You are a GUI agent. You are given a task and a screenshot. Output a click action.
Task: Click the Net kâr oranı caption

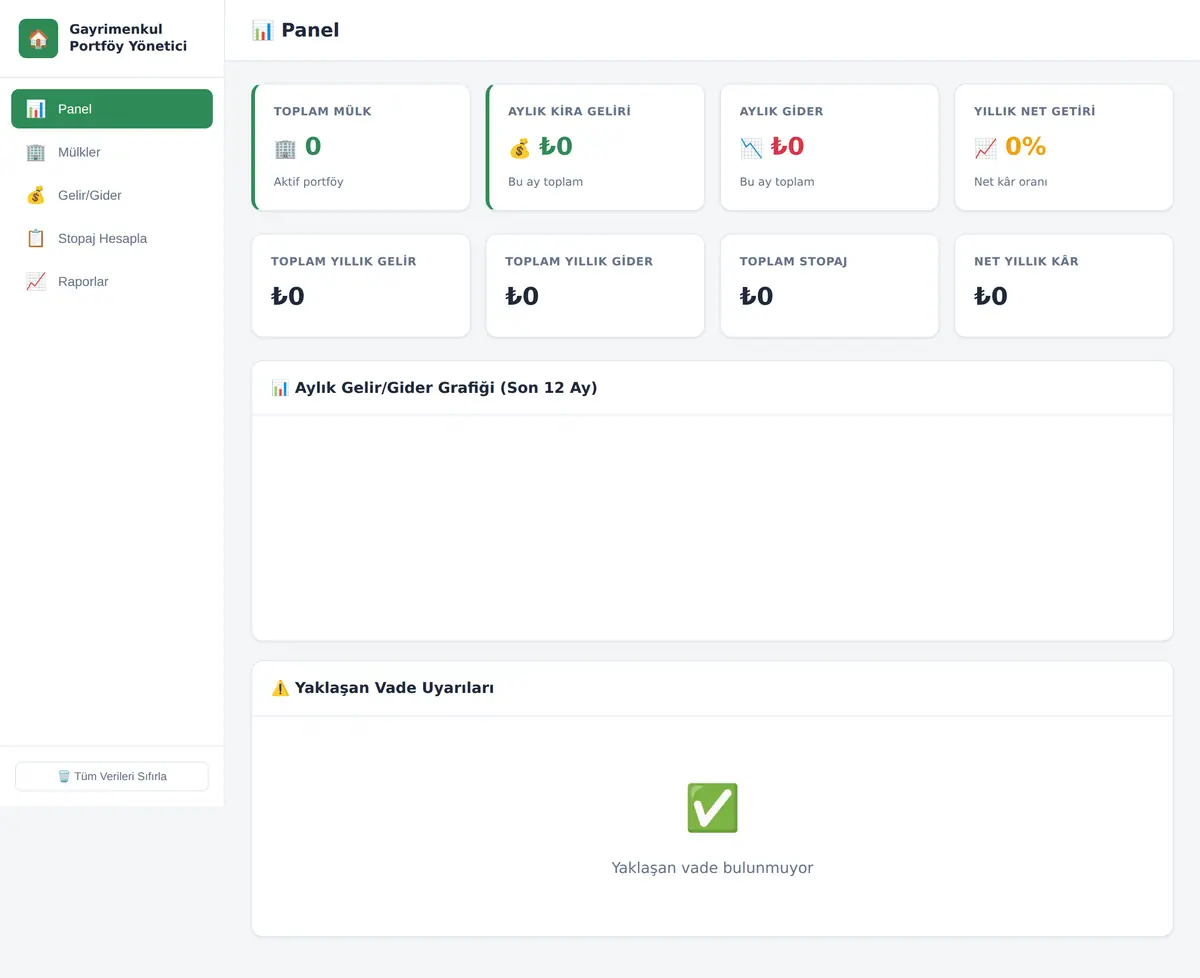point(1011,182)
